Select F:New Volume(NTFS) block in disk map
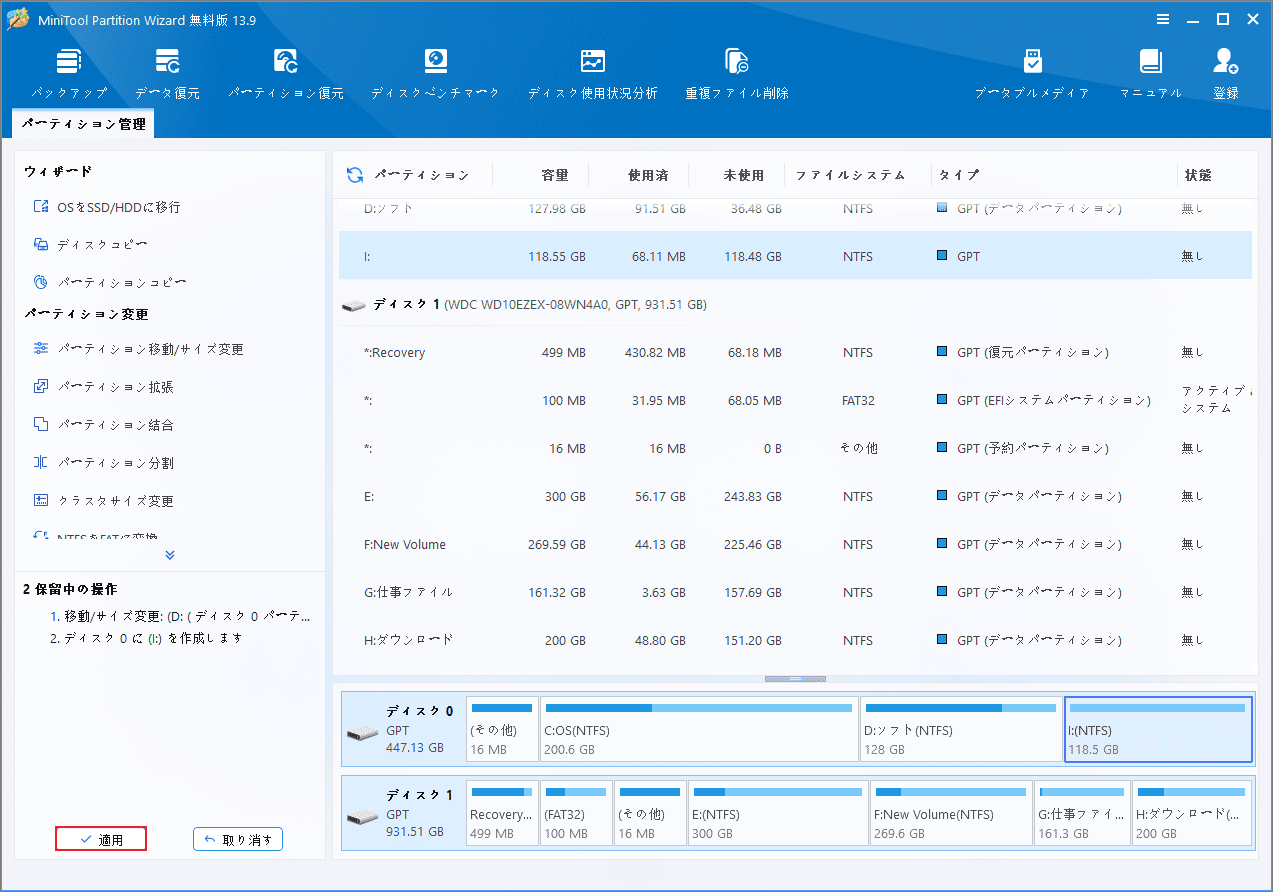This screenshot has width=1273, height=892. [951, 813]
